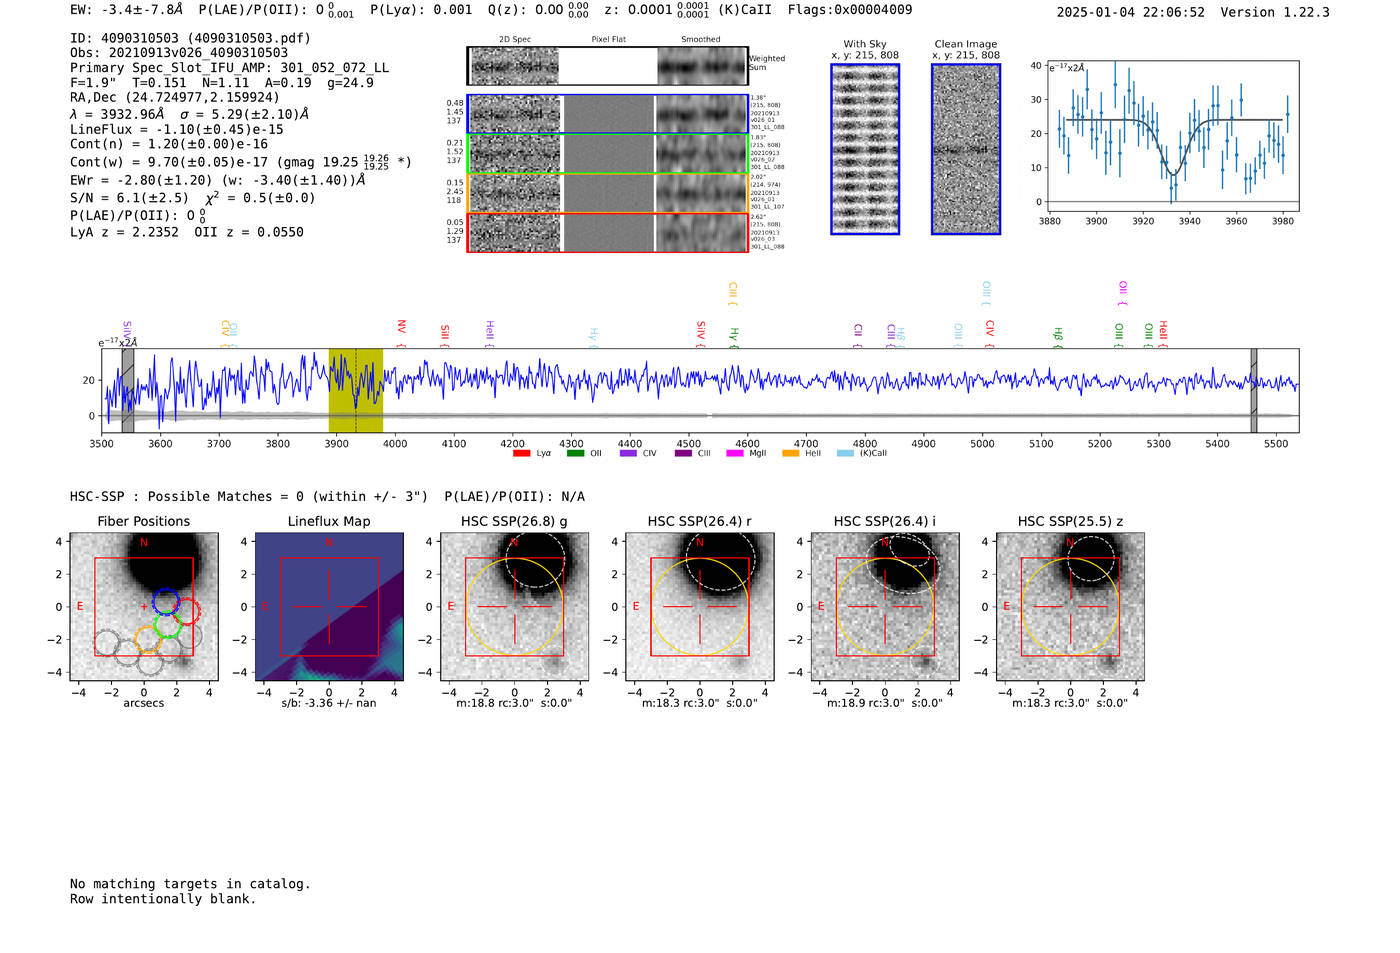Click the Gaussian absorption fit plot
The image size is (1400, 953).
click(x=1172, y=135)
